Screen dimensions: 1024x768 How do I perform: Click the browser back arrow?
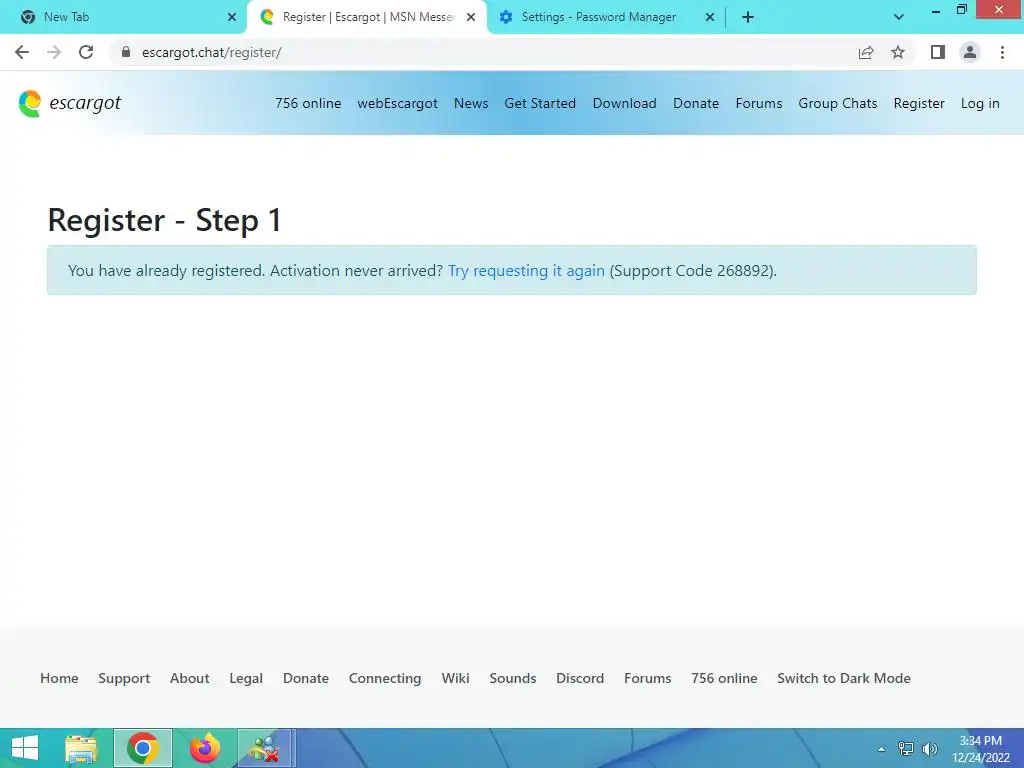click(x=22, y=52)
